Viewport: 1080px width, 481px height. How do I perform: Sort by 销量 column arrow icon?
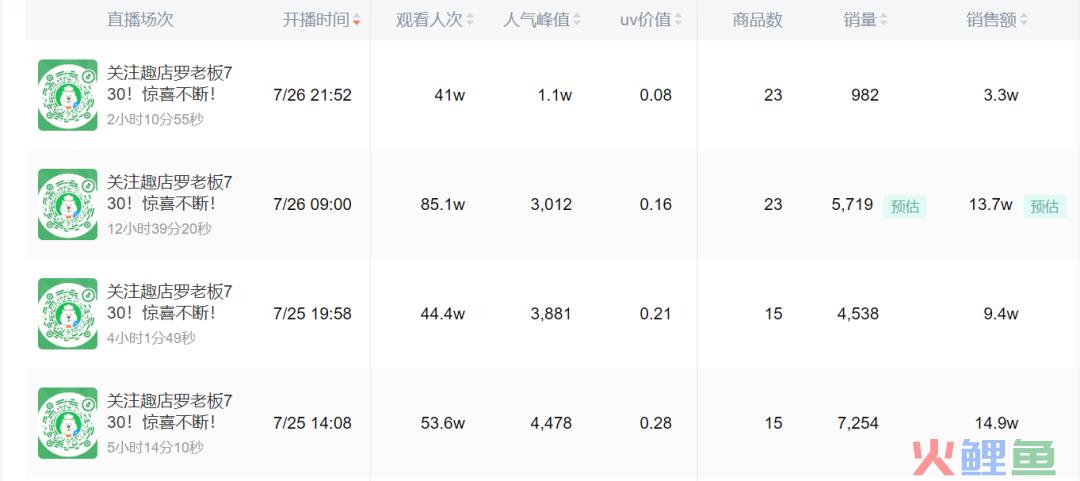[x=884, y=20]
